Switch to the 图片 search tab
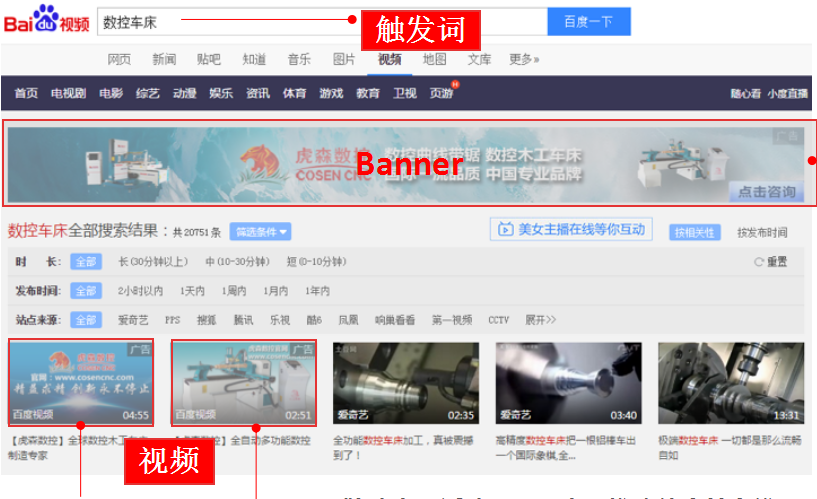Image resolution: width=817 pixels, height=499 pixels. click(344, 59)
